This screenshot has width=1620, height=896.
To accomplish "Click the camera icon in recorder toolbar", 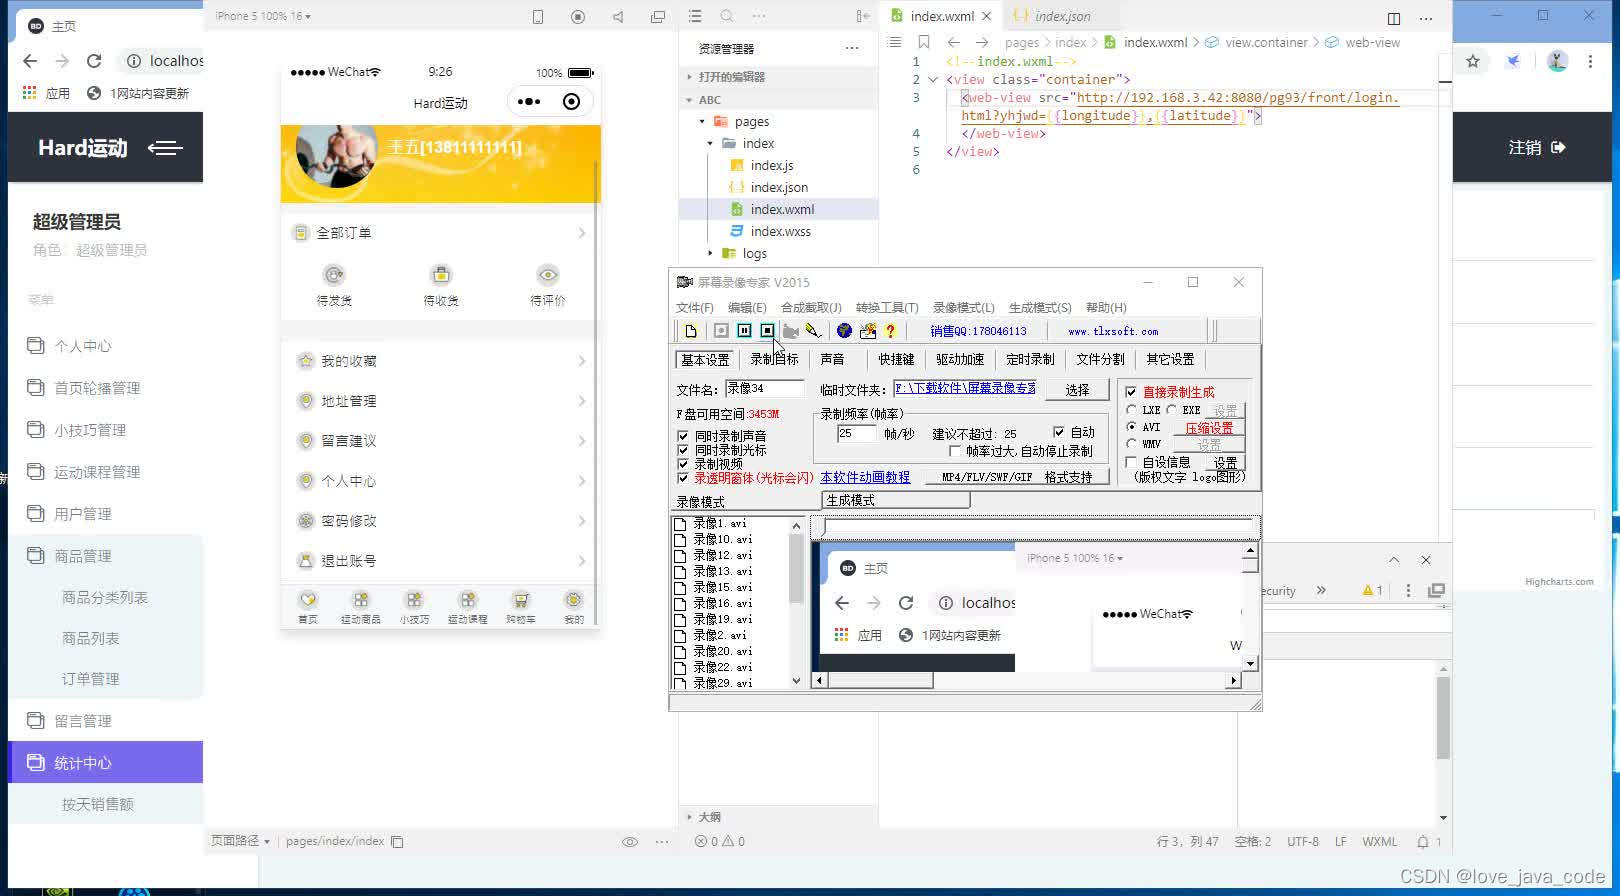I will pyautogui.click(x=790, y=331).
